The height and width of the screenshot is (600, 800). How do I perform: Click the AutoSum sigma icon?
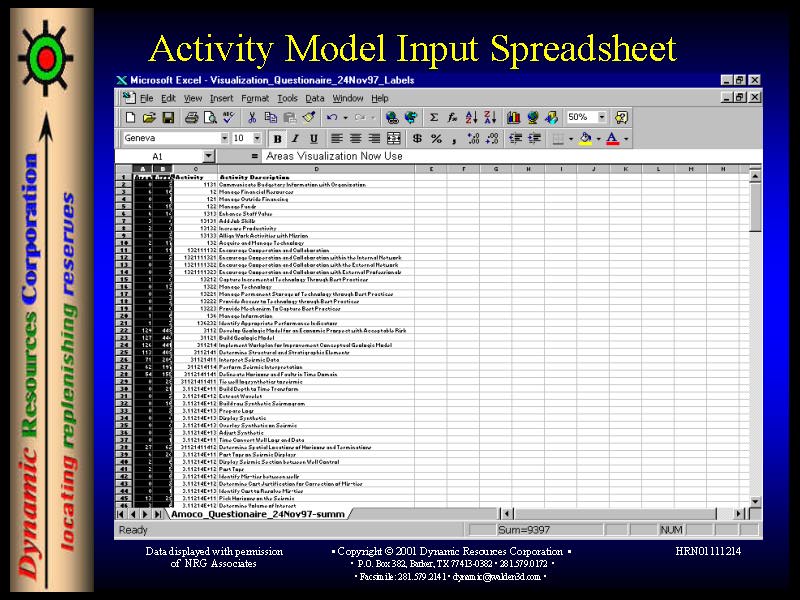434,118
